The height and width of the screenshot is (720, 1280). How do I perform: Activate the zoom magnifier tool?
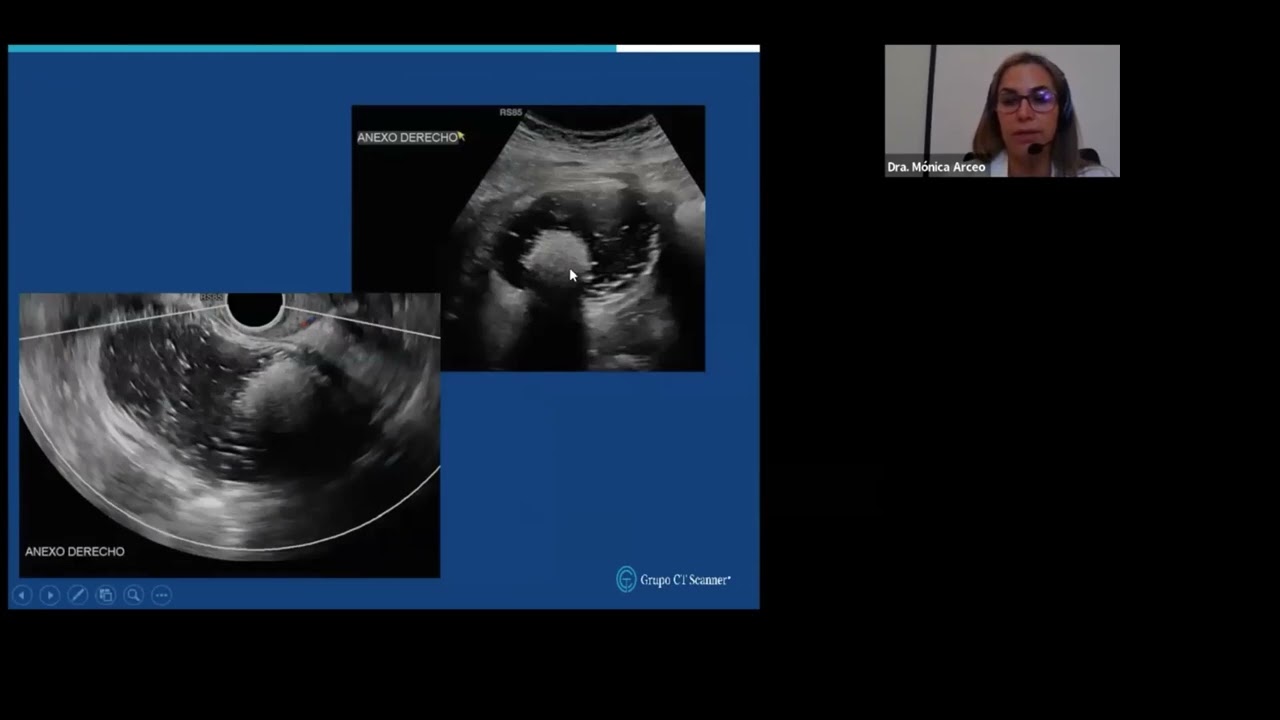134,595
